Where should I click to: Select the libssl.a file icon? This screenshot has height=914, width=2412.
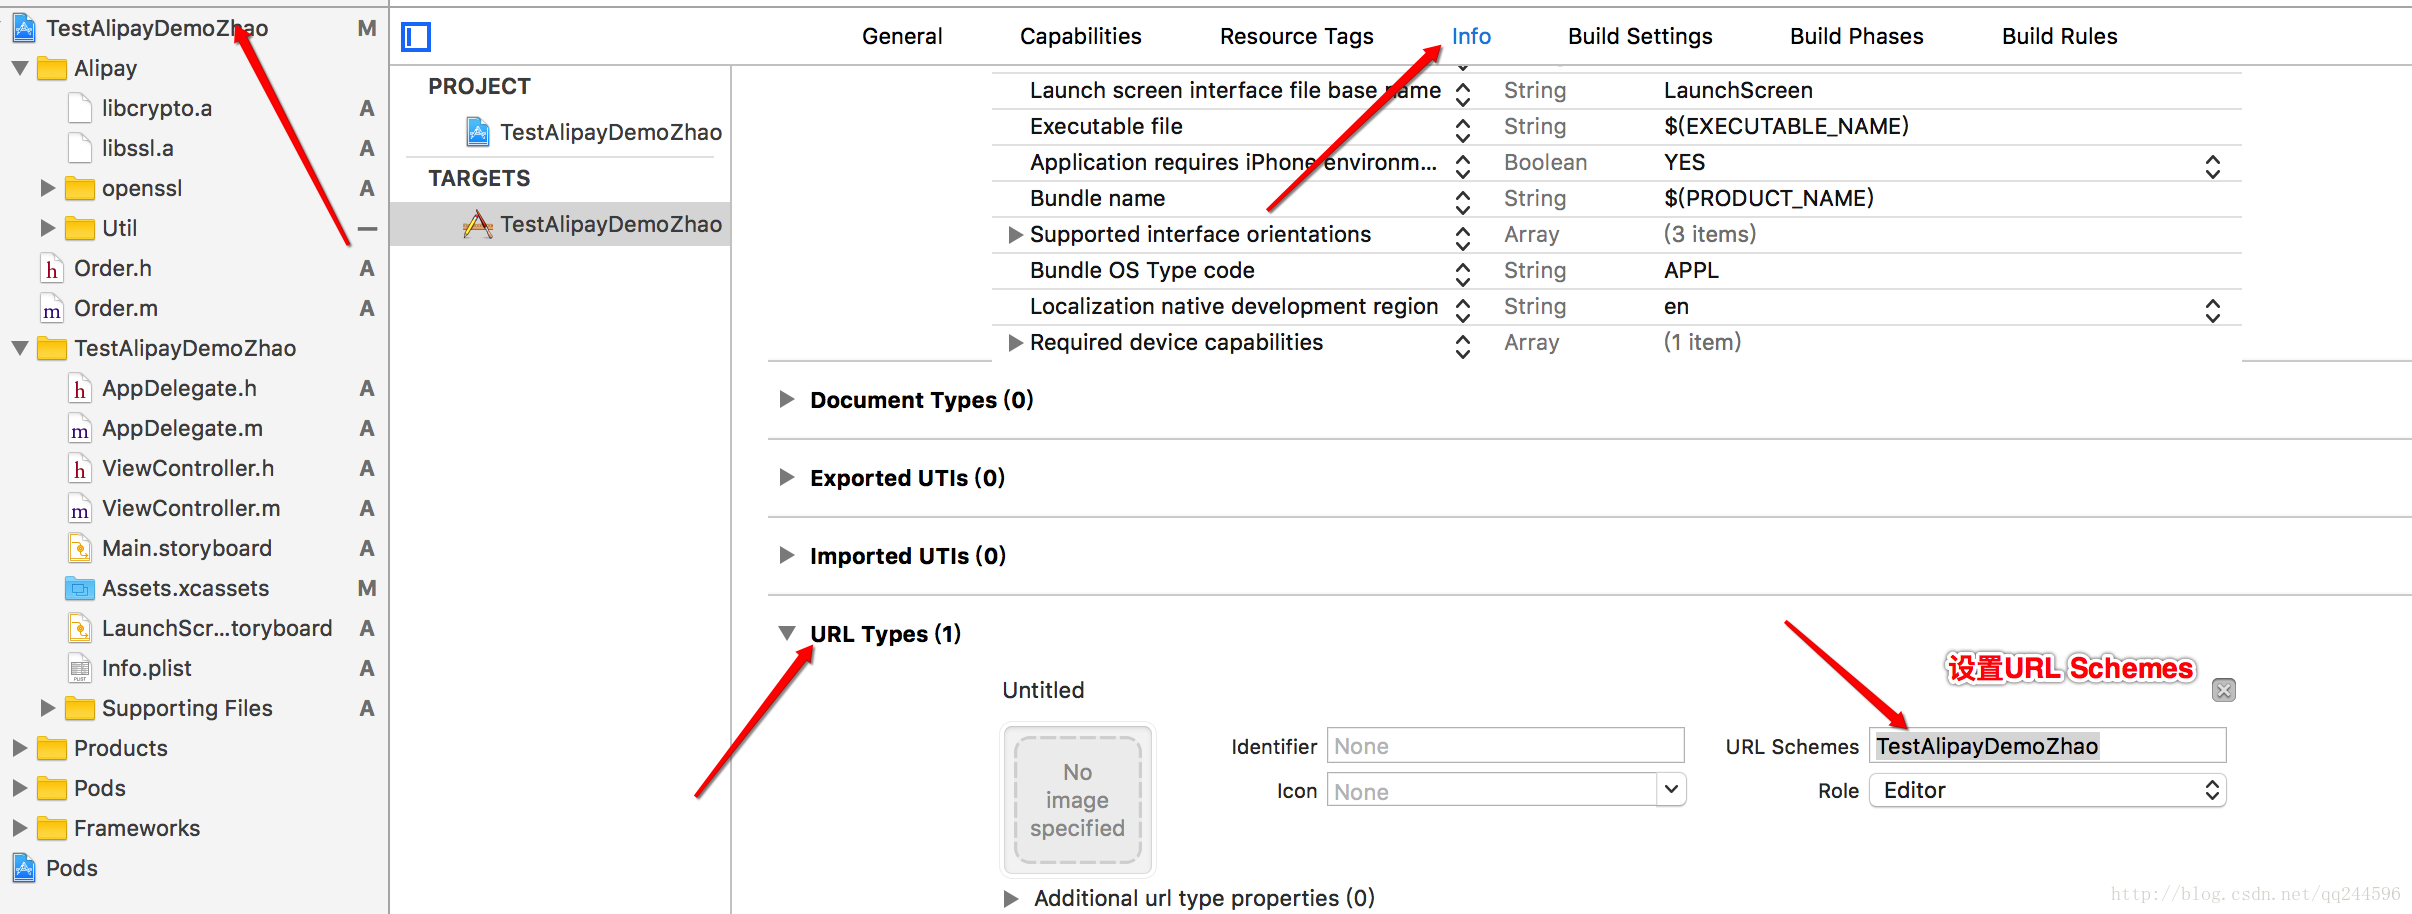pos(80,148)
